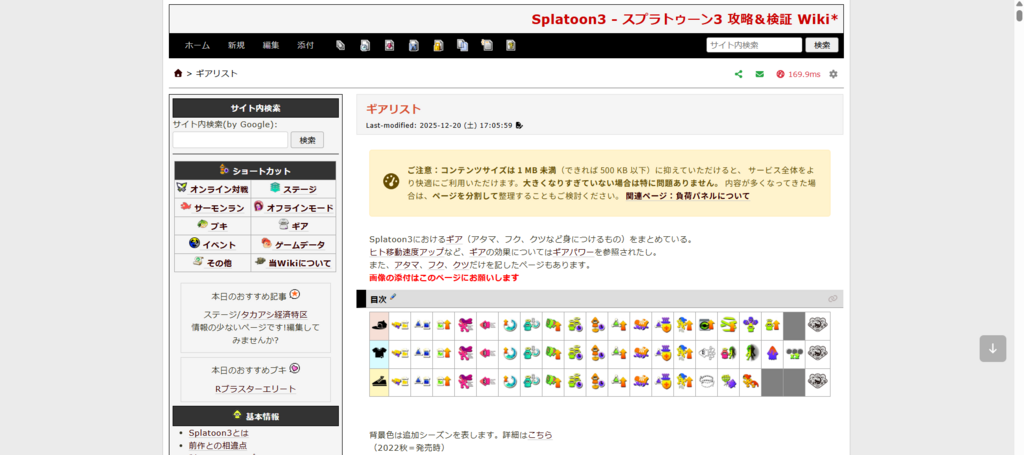Select the black cap headgear icon
1024x455 pixels.
tap(379, 325)
